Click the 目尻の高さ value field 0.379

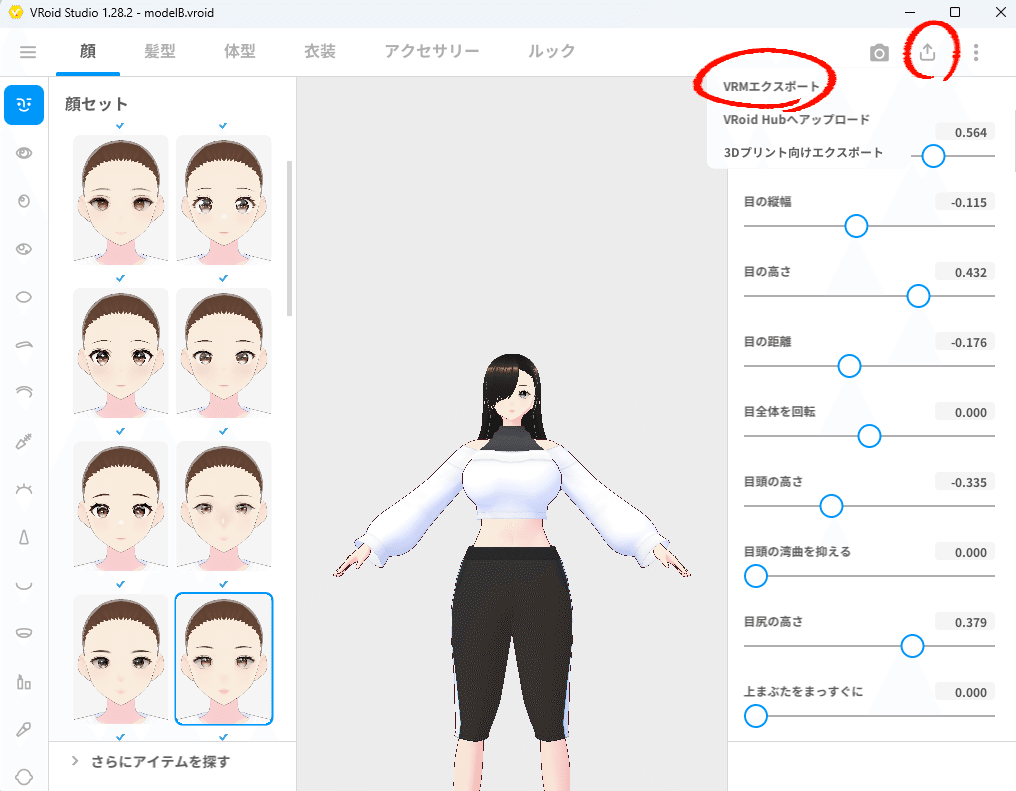(965, 622)
